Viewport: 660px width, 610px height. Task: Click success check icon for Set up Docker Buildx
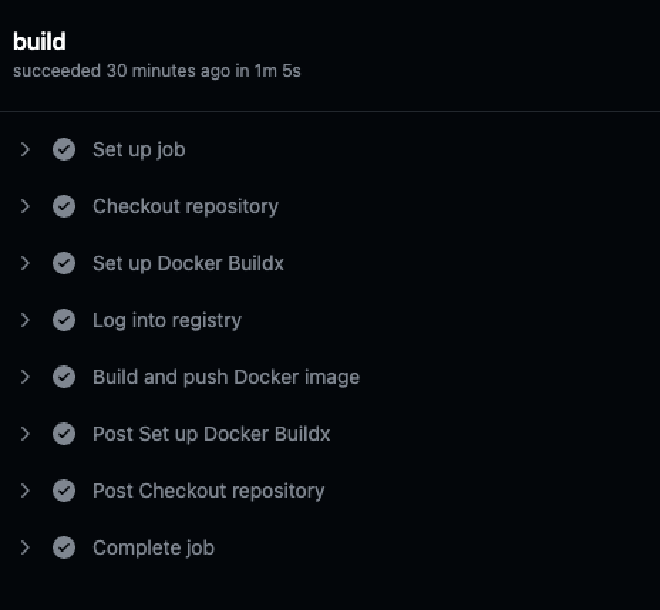coord(64,264)
